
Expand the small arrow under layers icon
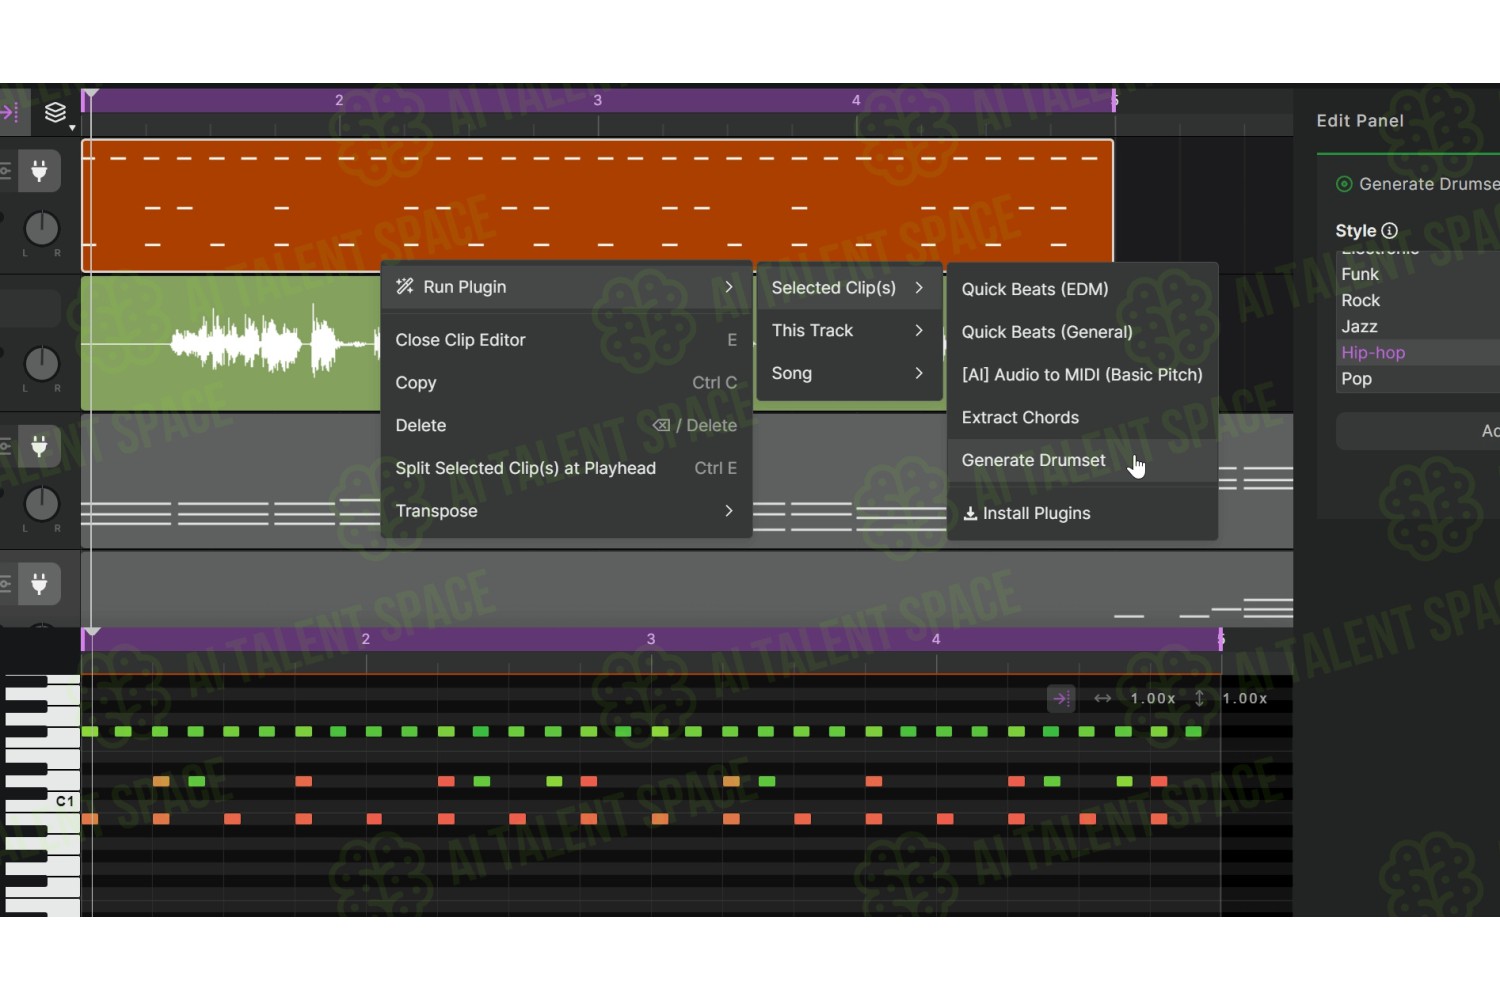[x=72, y=128]
